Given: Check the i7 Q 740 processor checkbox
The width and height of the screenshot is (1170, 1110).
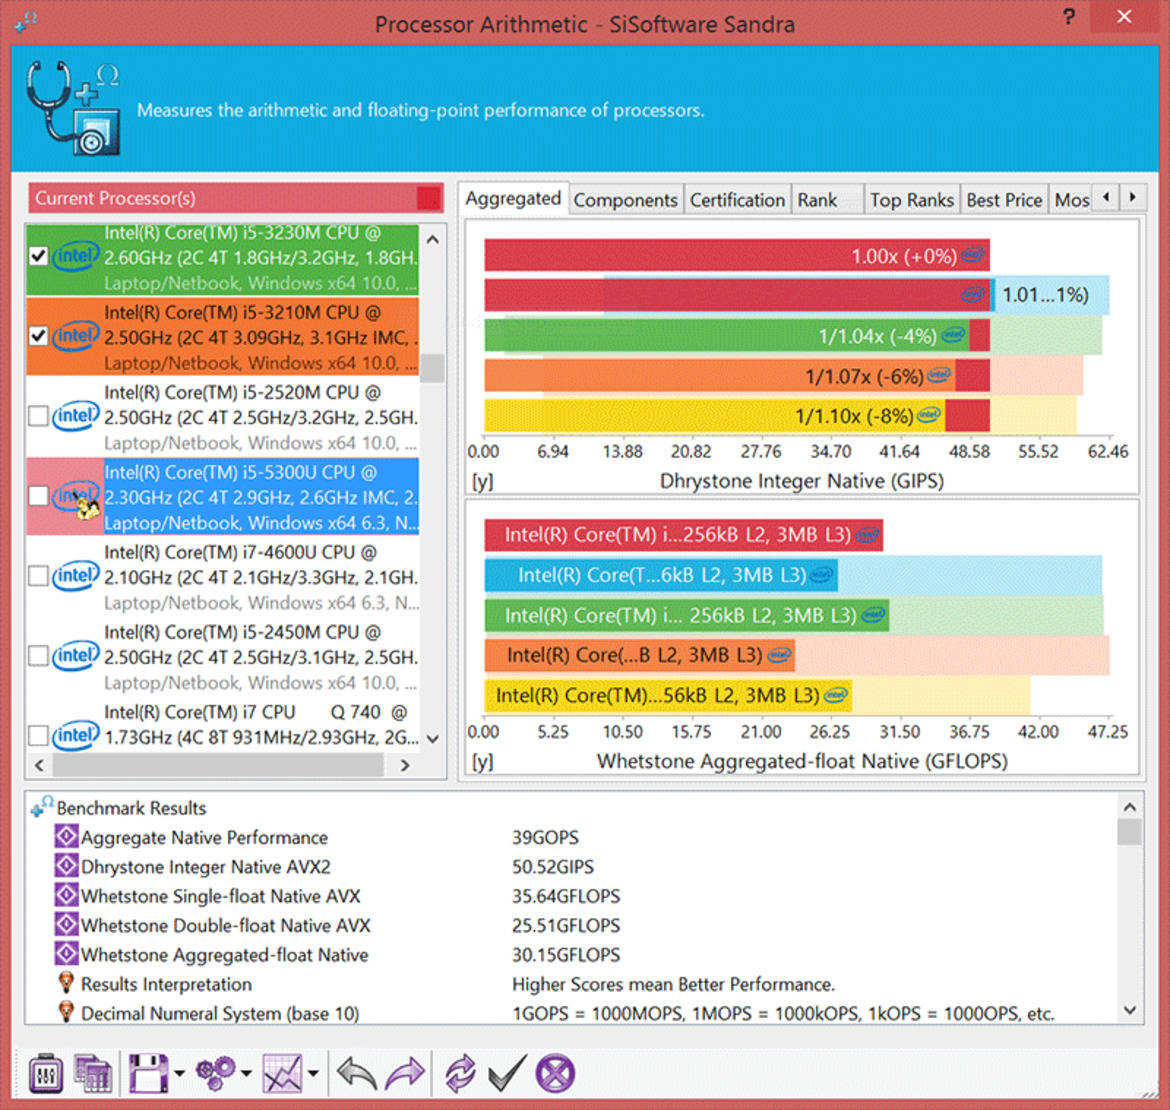Looking at the screenshot, I should click(38, 736).
